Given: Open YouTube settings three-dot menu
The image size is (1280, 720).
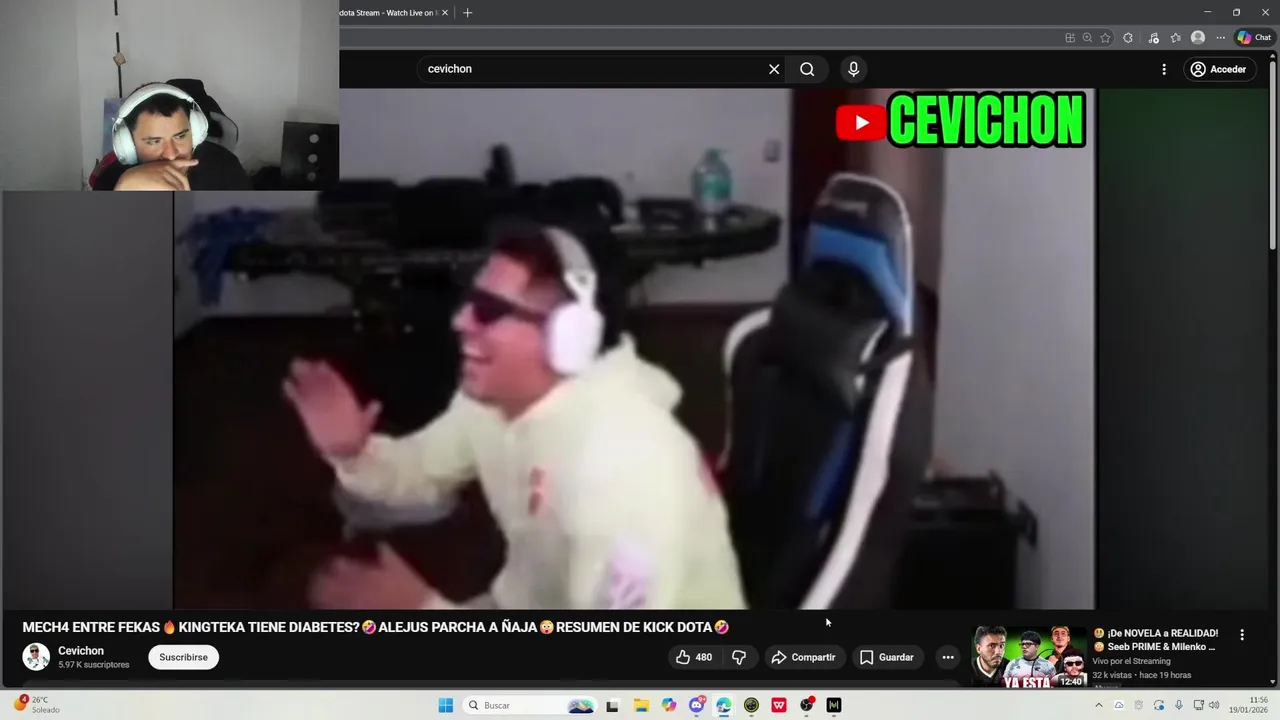Looking at the screenshot, I should (1163, 69).
